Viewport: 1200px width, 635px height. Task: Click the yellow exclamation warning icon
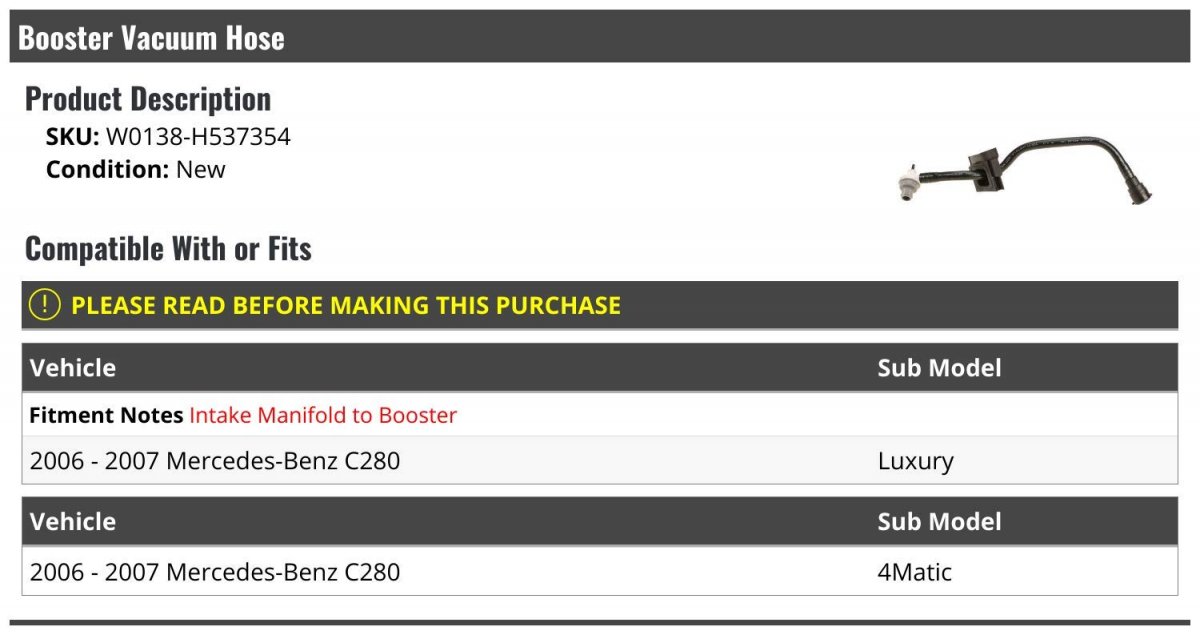(x=44, y=305)
